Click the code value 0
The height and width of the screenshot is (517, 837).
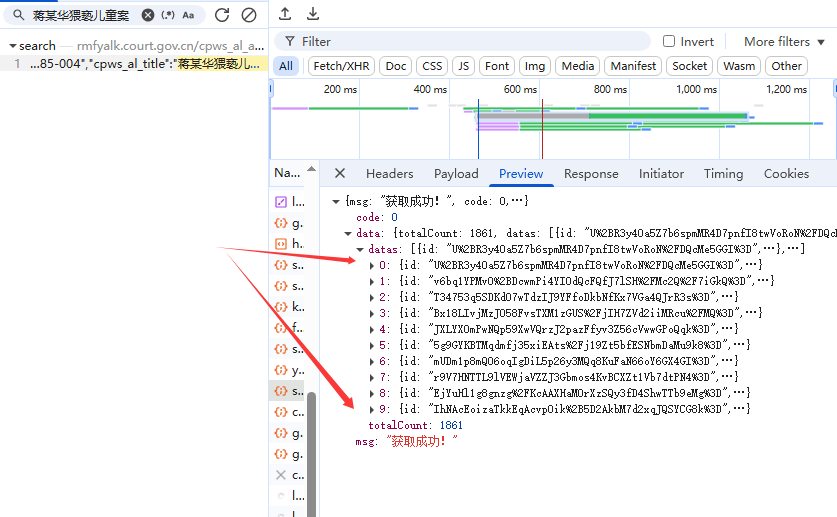tap(394, 217)
